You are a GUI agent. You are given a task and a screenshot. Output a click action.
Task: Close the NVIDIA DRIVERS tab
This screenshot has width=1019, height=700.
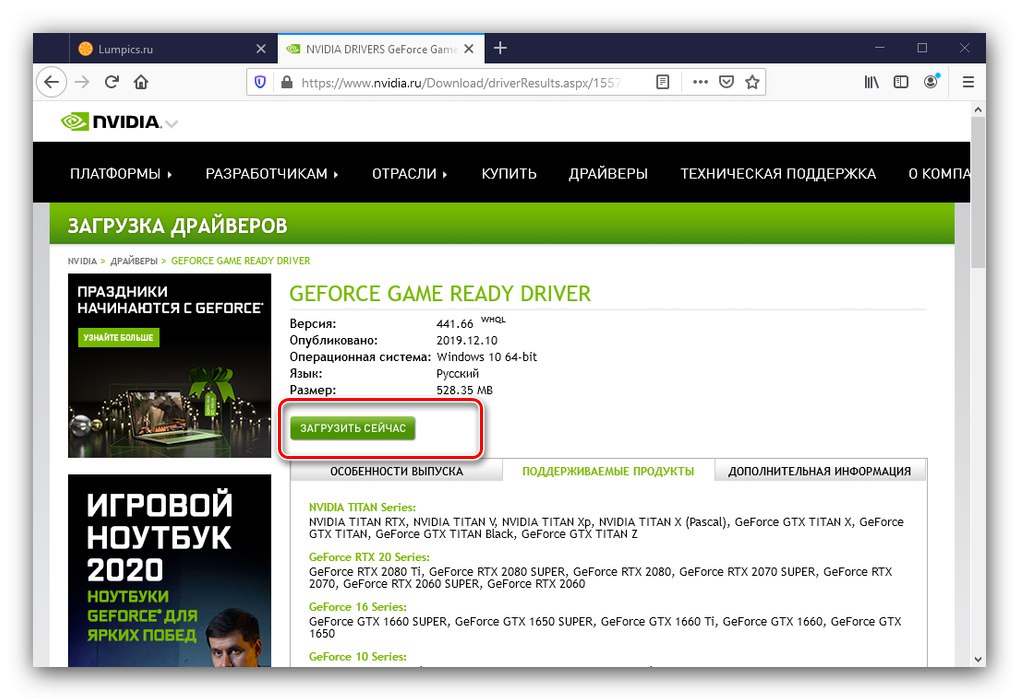pyautogui.click(x=469, y=49)
